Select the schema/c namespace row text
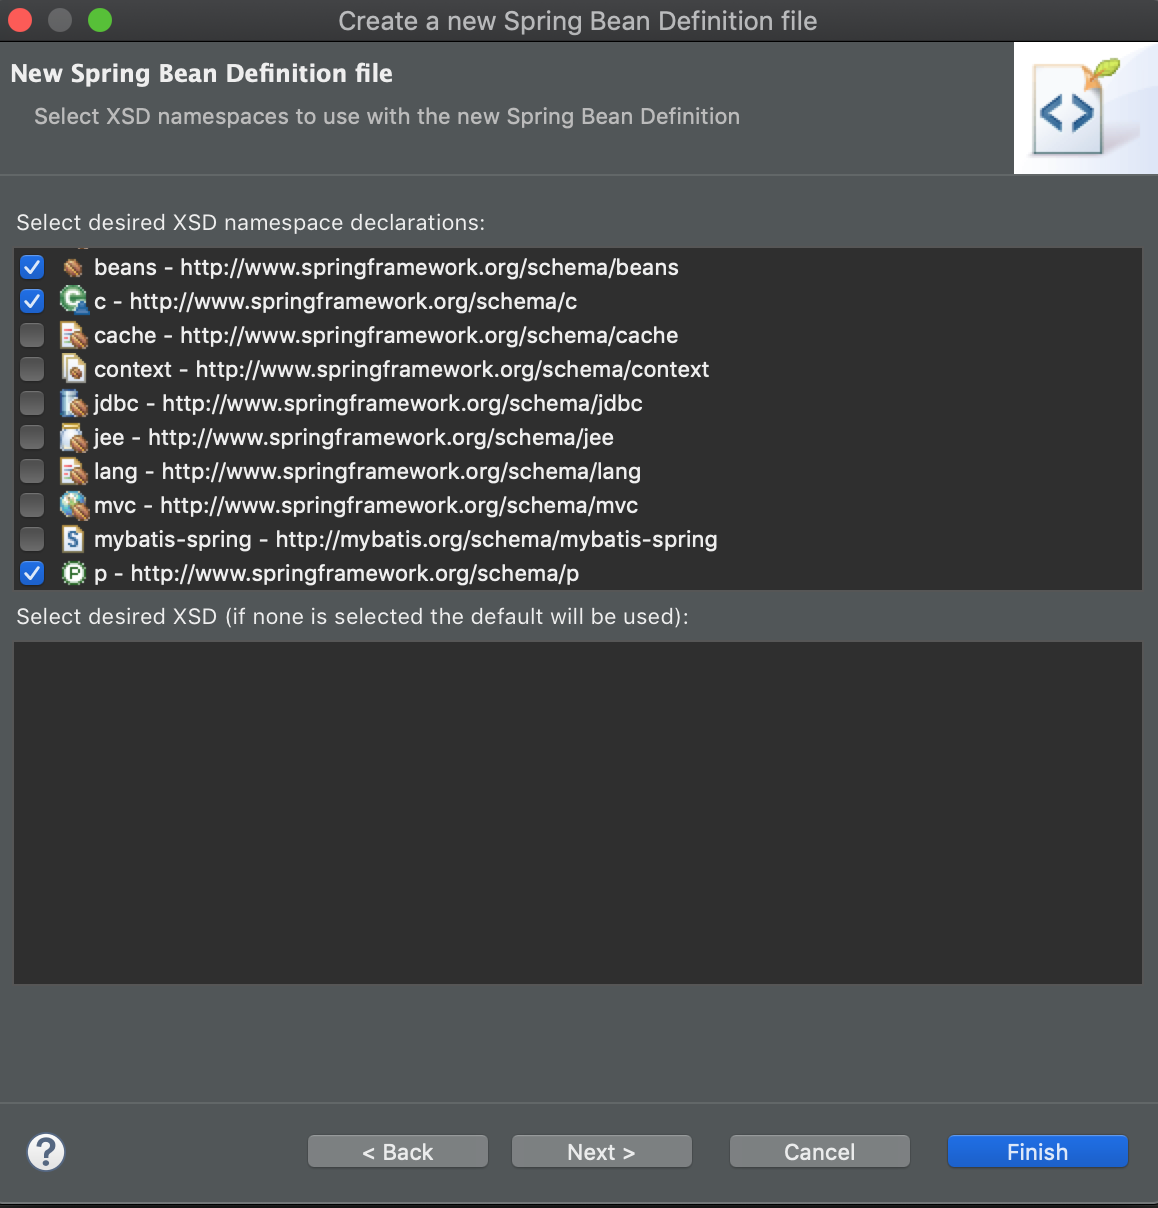The height and width of the screenshot is (1208, 1158). tap(335, 301)
